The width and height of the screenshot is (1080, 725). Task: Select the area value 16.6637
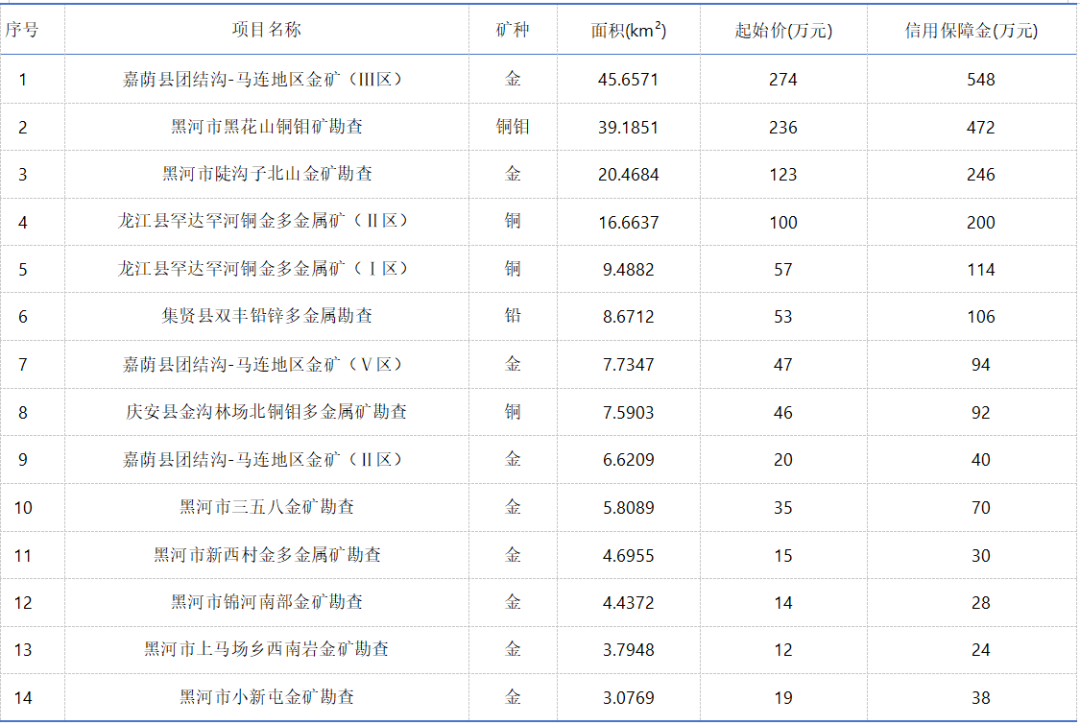click(x=628, y=222)
